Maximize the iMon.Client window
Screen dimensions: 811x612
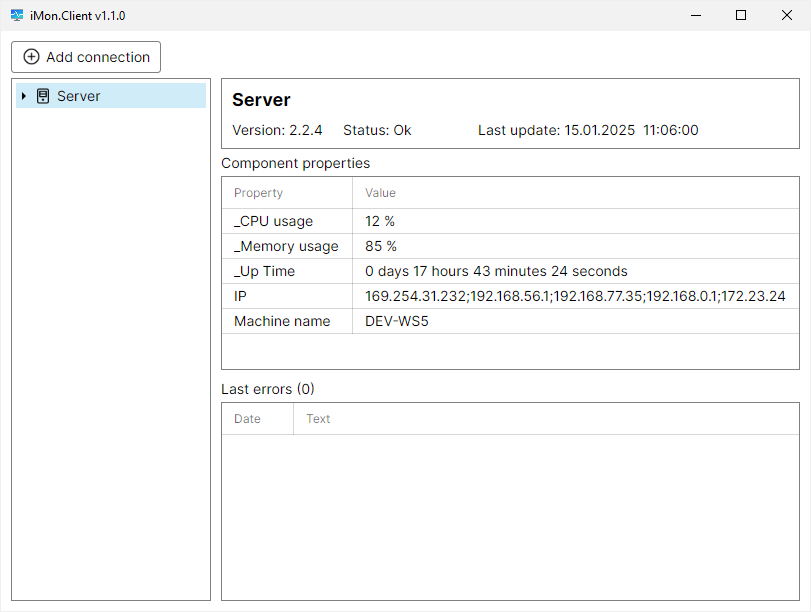(741, 15)
